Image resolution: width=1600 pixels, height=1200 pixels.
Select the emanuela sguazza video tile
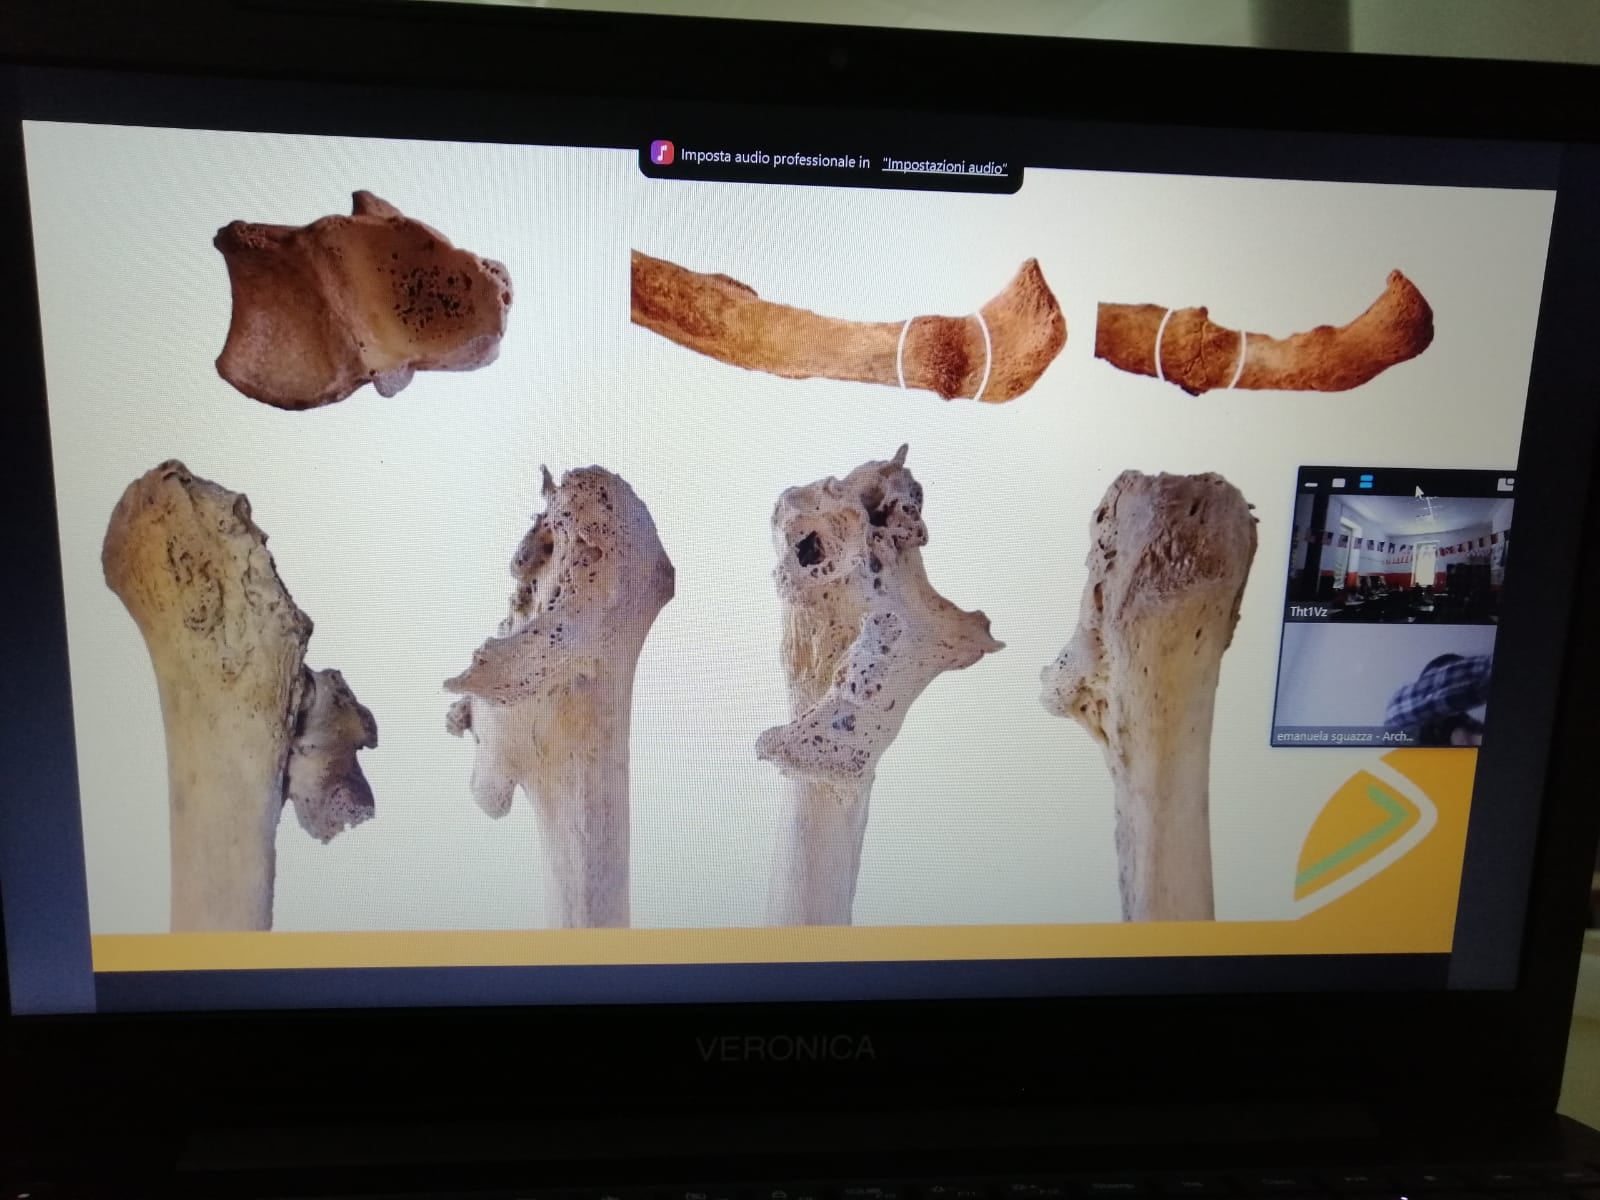(x=1384, y=683)
